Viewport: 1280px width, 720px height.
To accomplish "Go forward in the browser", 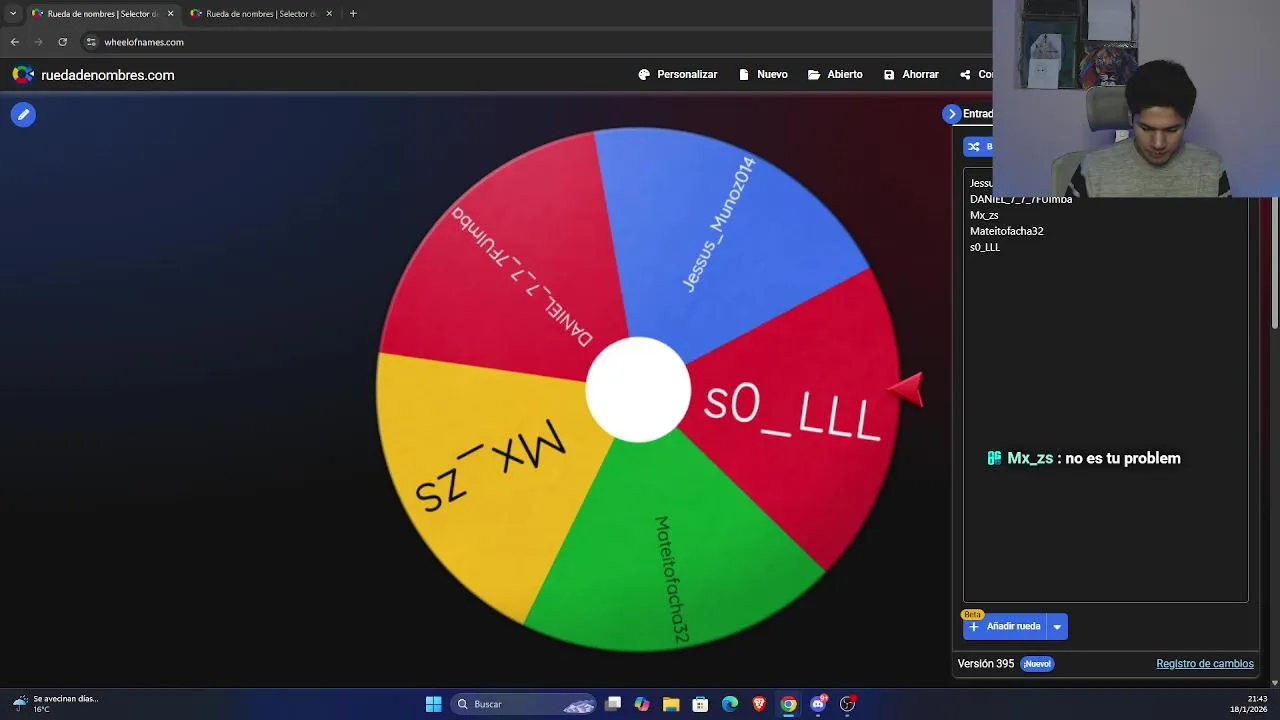I will [38, 42].
